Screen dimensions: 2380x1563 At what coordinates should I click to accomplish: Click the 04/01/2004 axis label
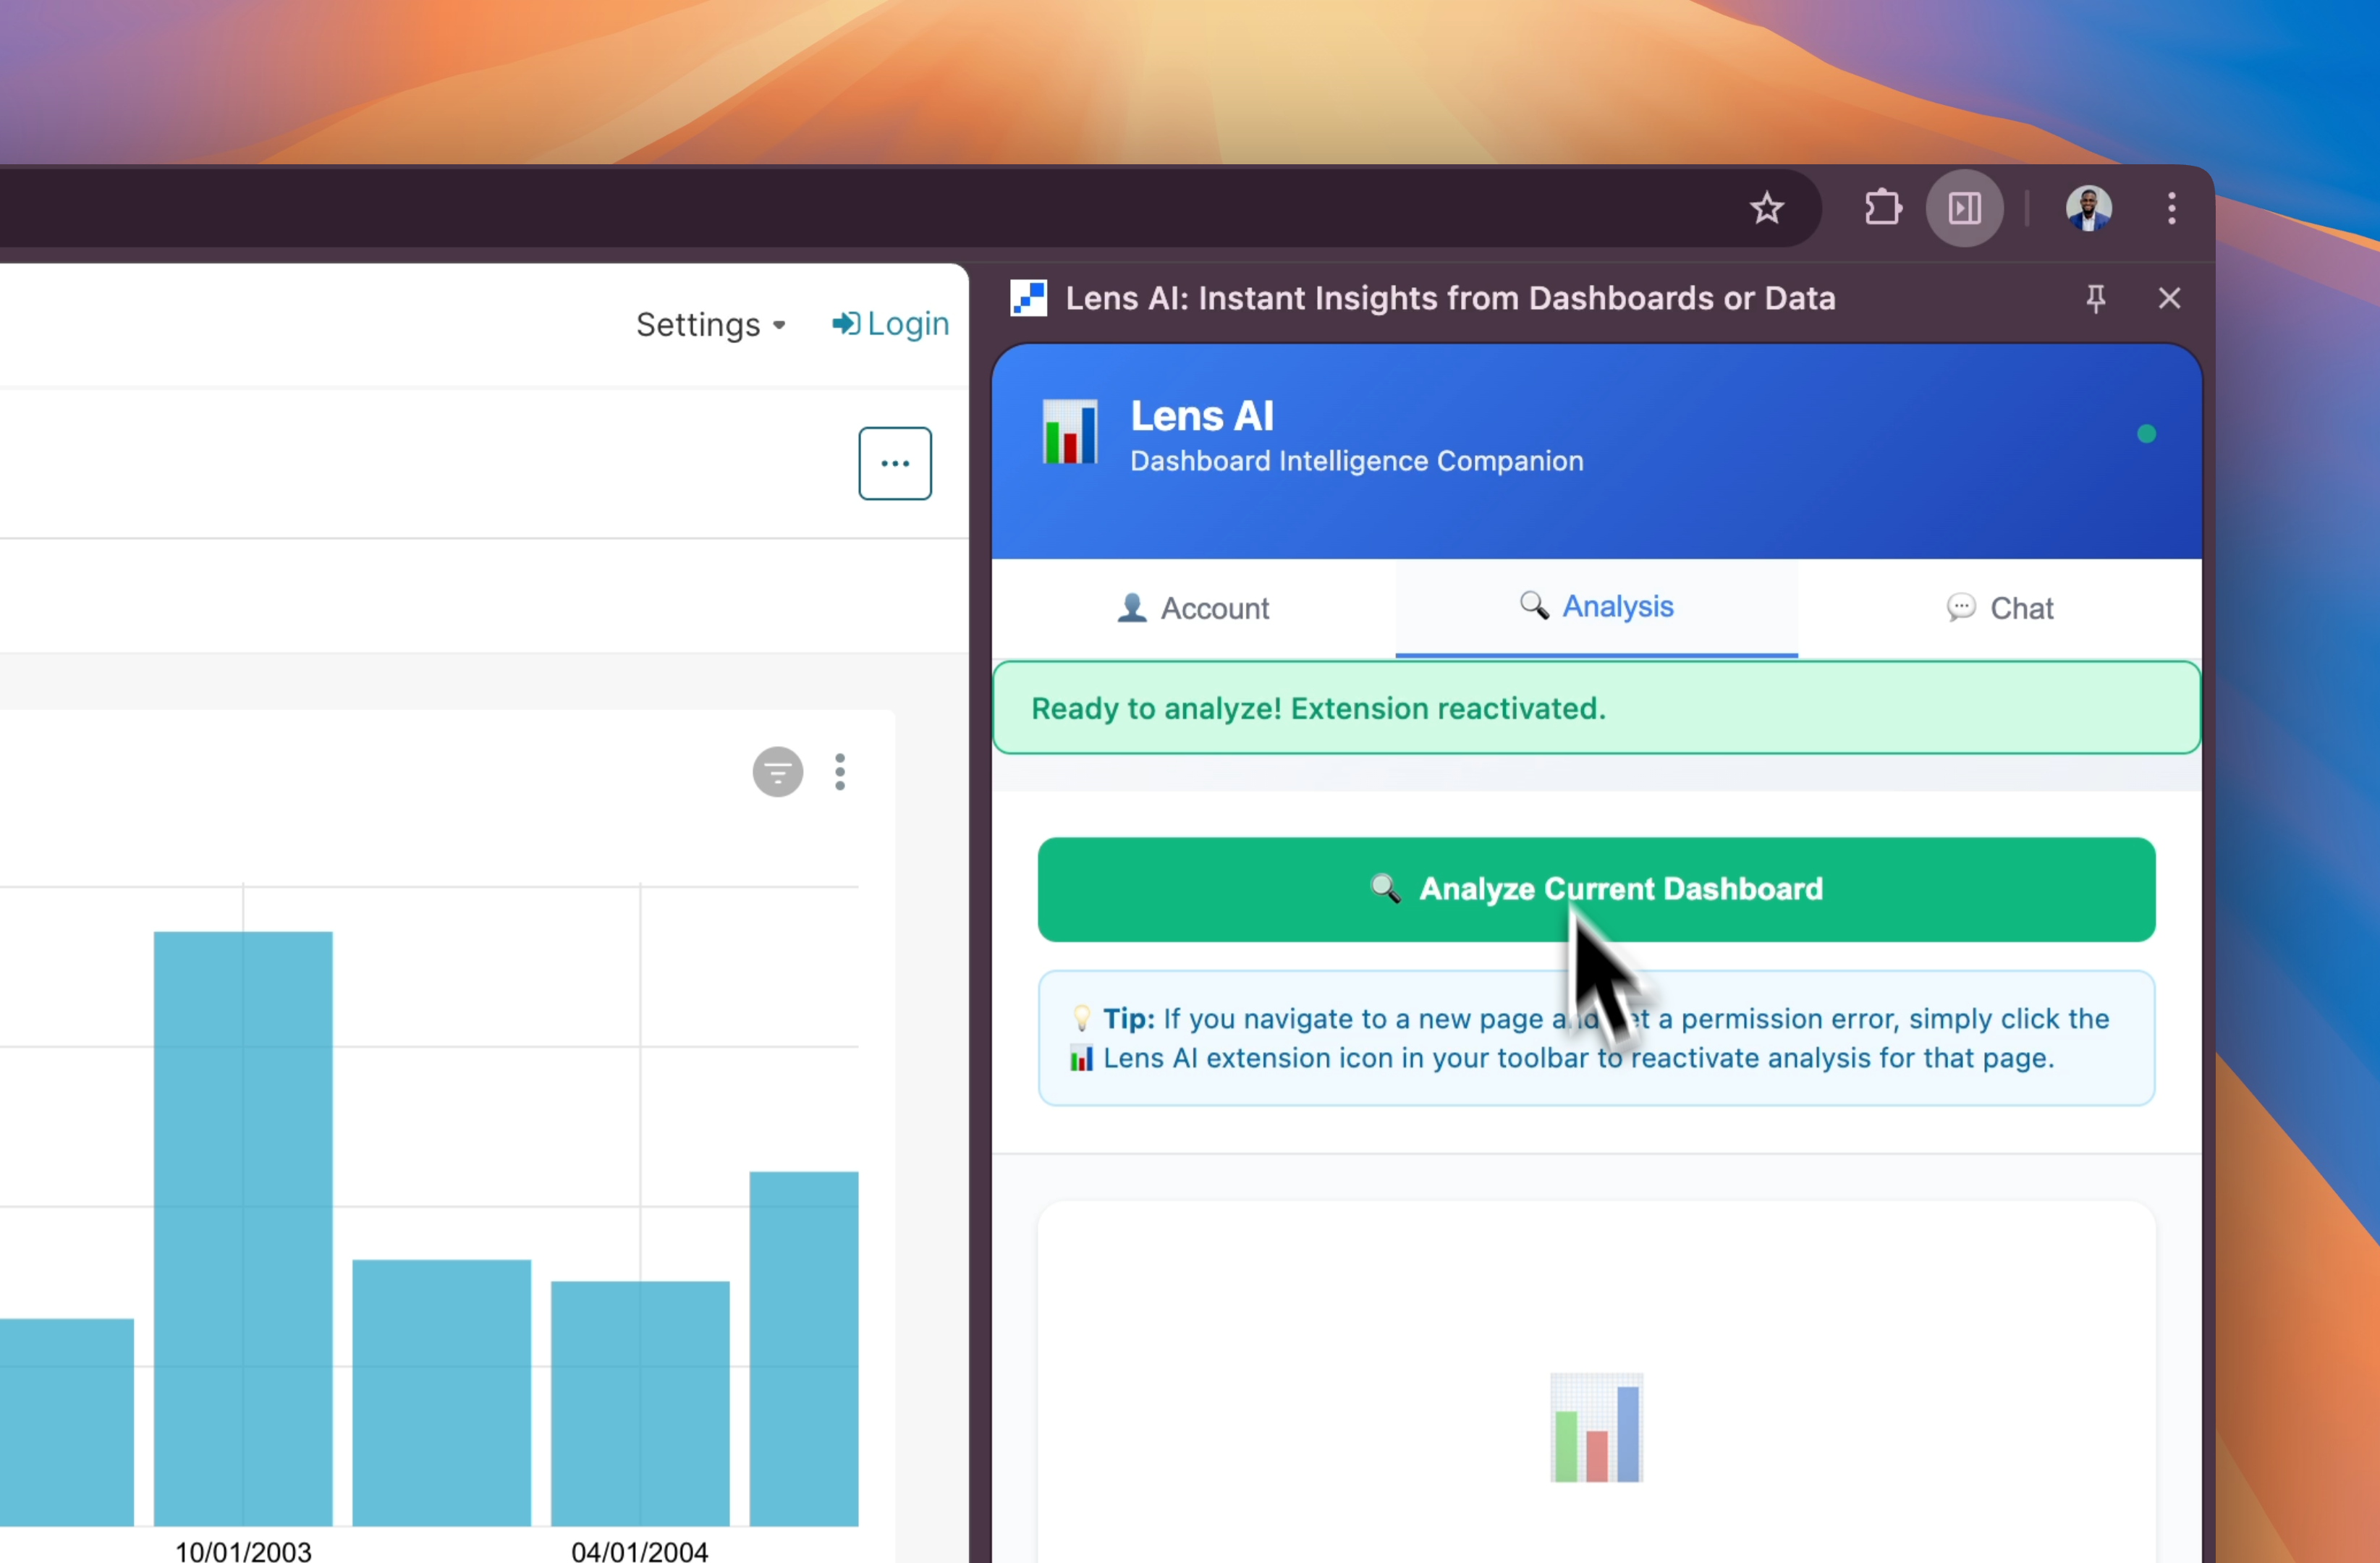[639, 1551]
